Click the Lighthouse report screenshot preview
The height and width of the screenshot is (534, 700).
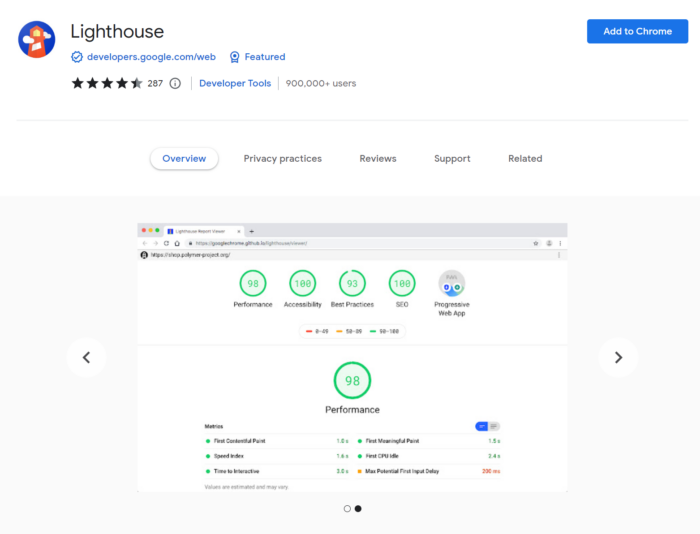pos(352,357)
